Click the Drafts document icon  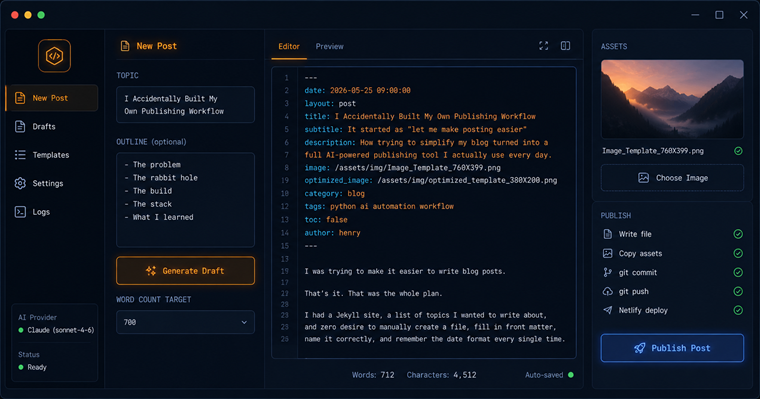point(20,127)
